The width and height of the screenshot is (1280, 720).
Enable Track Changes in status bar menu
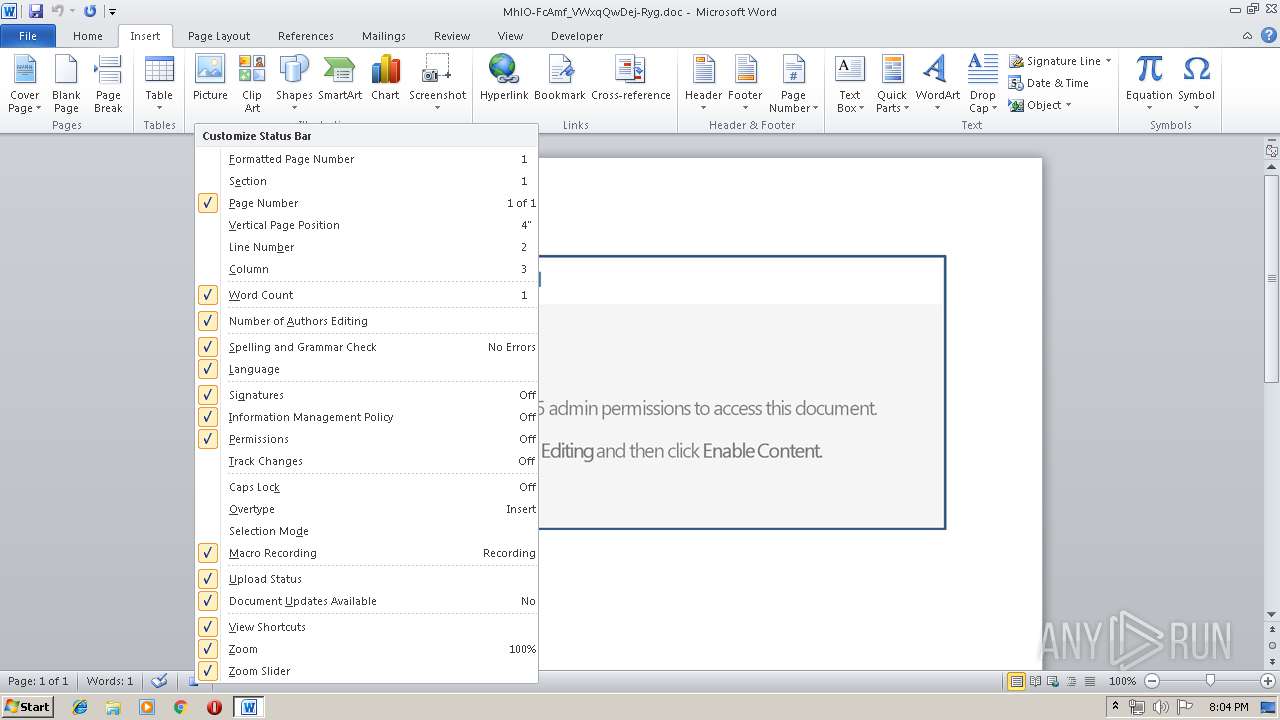point(367,461)
